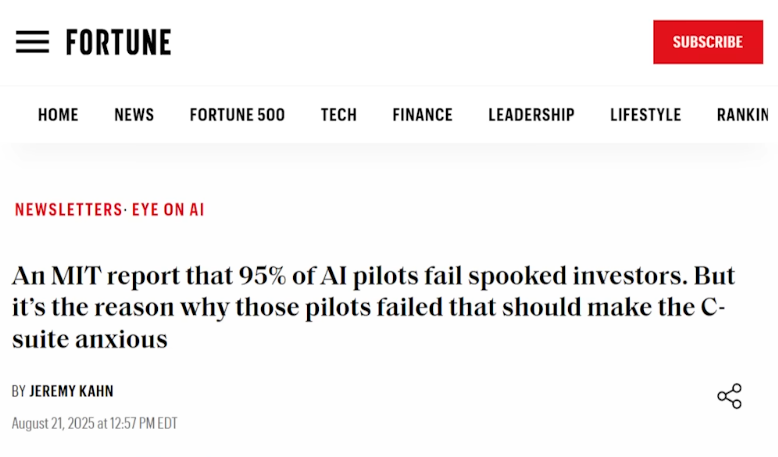Share the article via share icon
The height and width of the screenshot is (457, 778).
pos(729,396)
